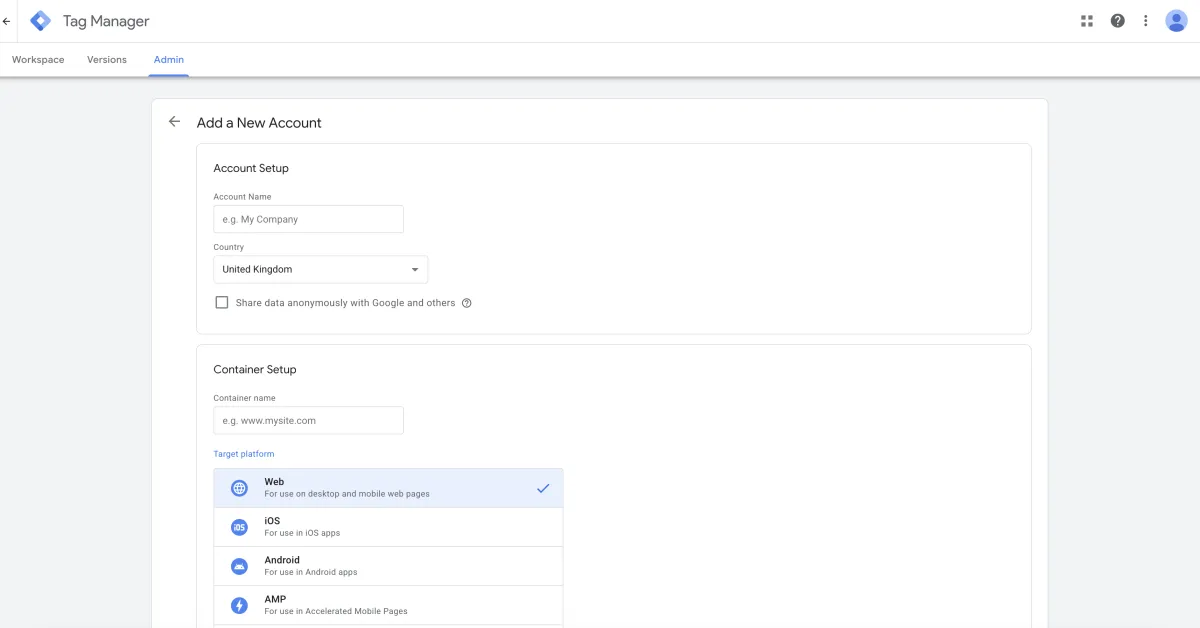Click the help icon beside share data option
Screen dimensions: 1200x628
pyautogui.click(x=466, y=303)
